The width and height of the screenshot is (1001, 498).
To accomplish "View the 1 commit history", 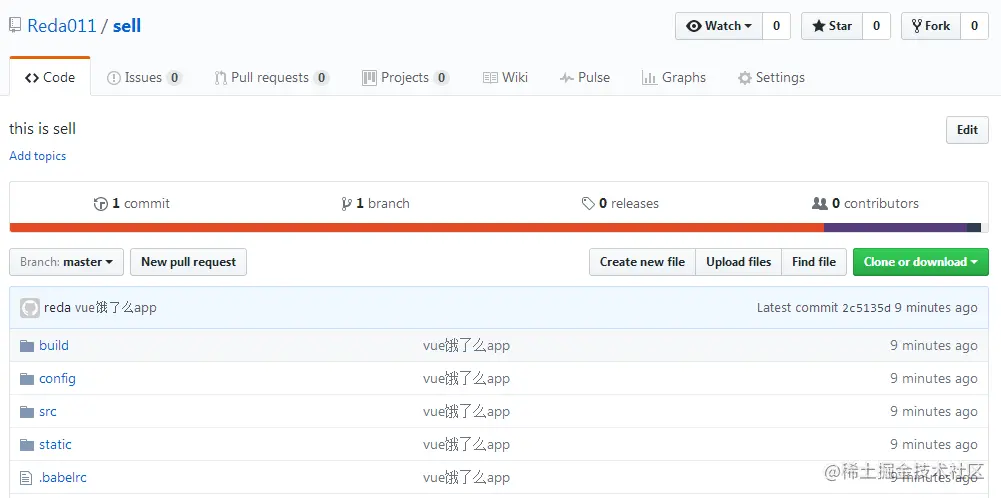I will (132, 204).
